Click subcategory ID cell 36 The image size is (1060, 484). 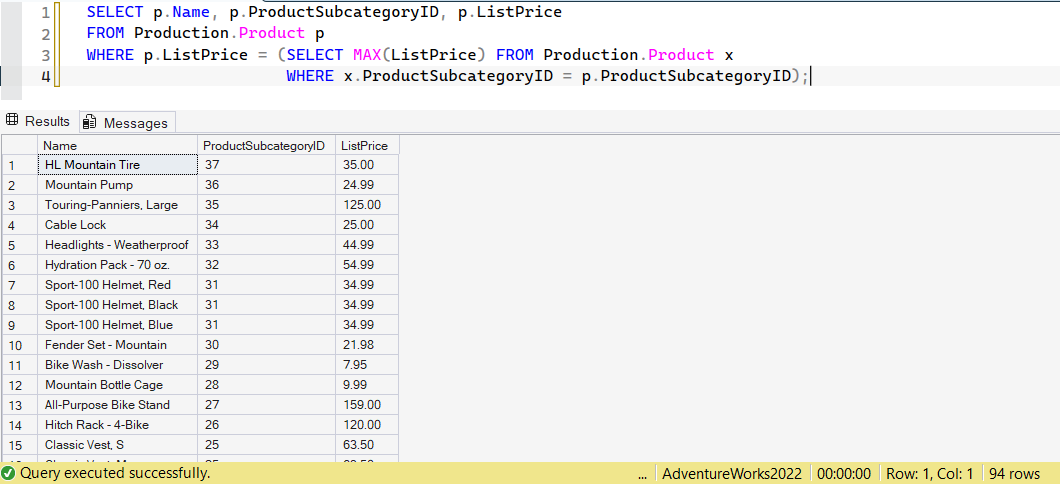tap(266, 185)
